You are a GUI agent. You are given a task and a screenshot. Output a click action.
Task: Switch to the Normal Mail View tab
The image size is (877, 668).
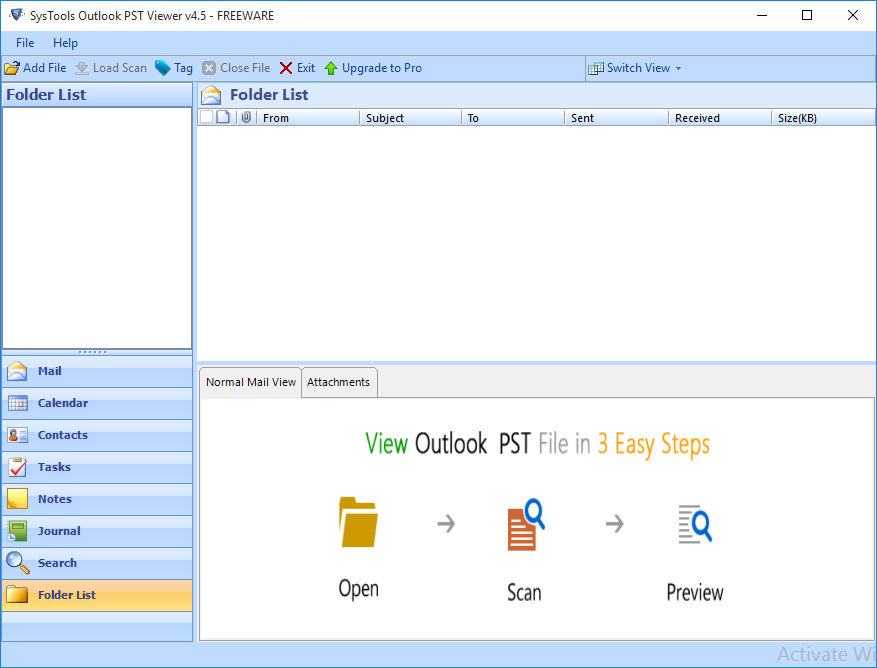tap(251, 382)
